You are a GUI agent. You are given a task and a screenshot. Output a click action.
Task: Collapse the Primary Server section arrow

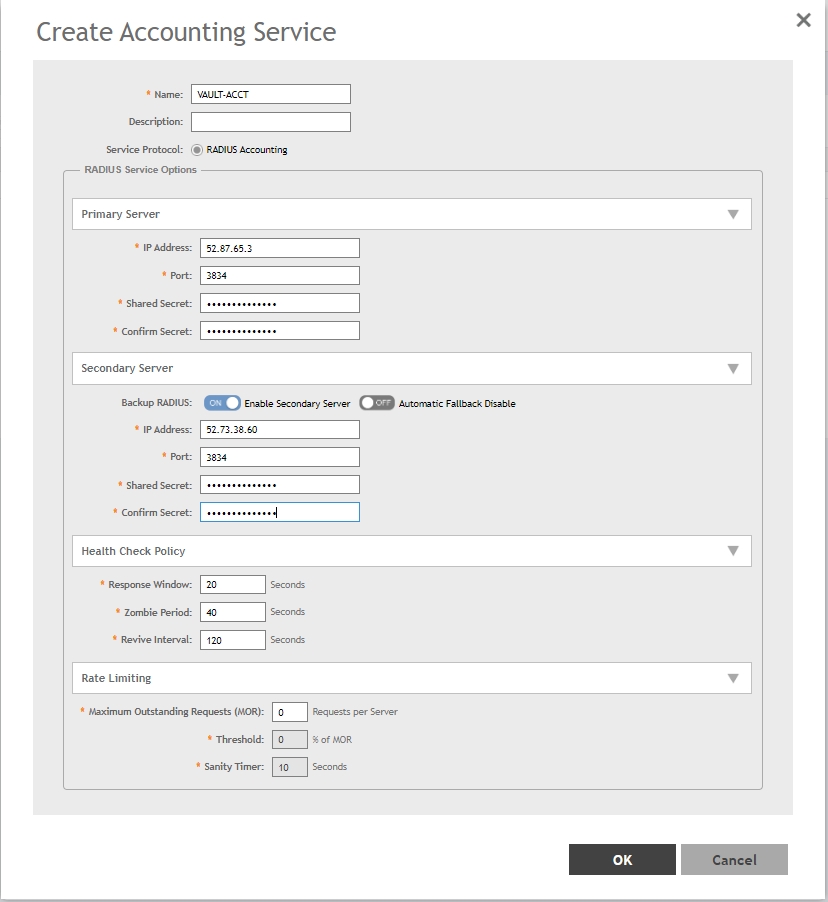click(x=732, y=214)
